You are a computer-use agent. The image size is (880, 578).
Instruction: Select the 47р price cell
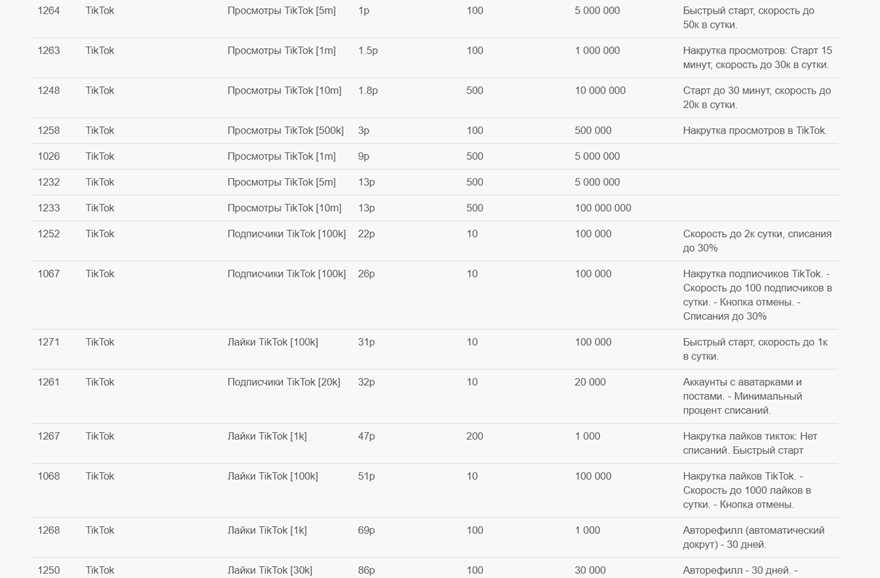tap(366, 437)
